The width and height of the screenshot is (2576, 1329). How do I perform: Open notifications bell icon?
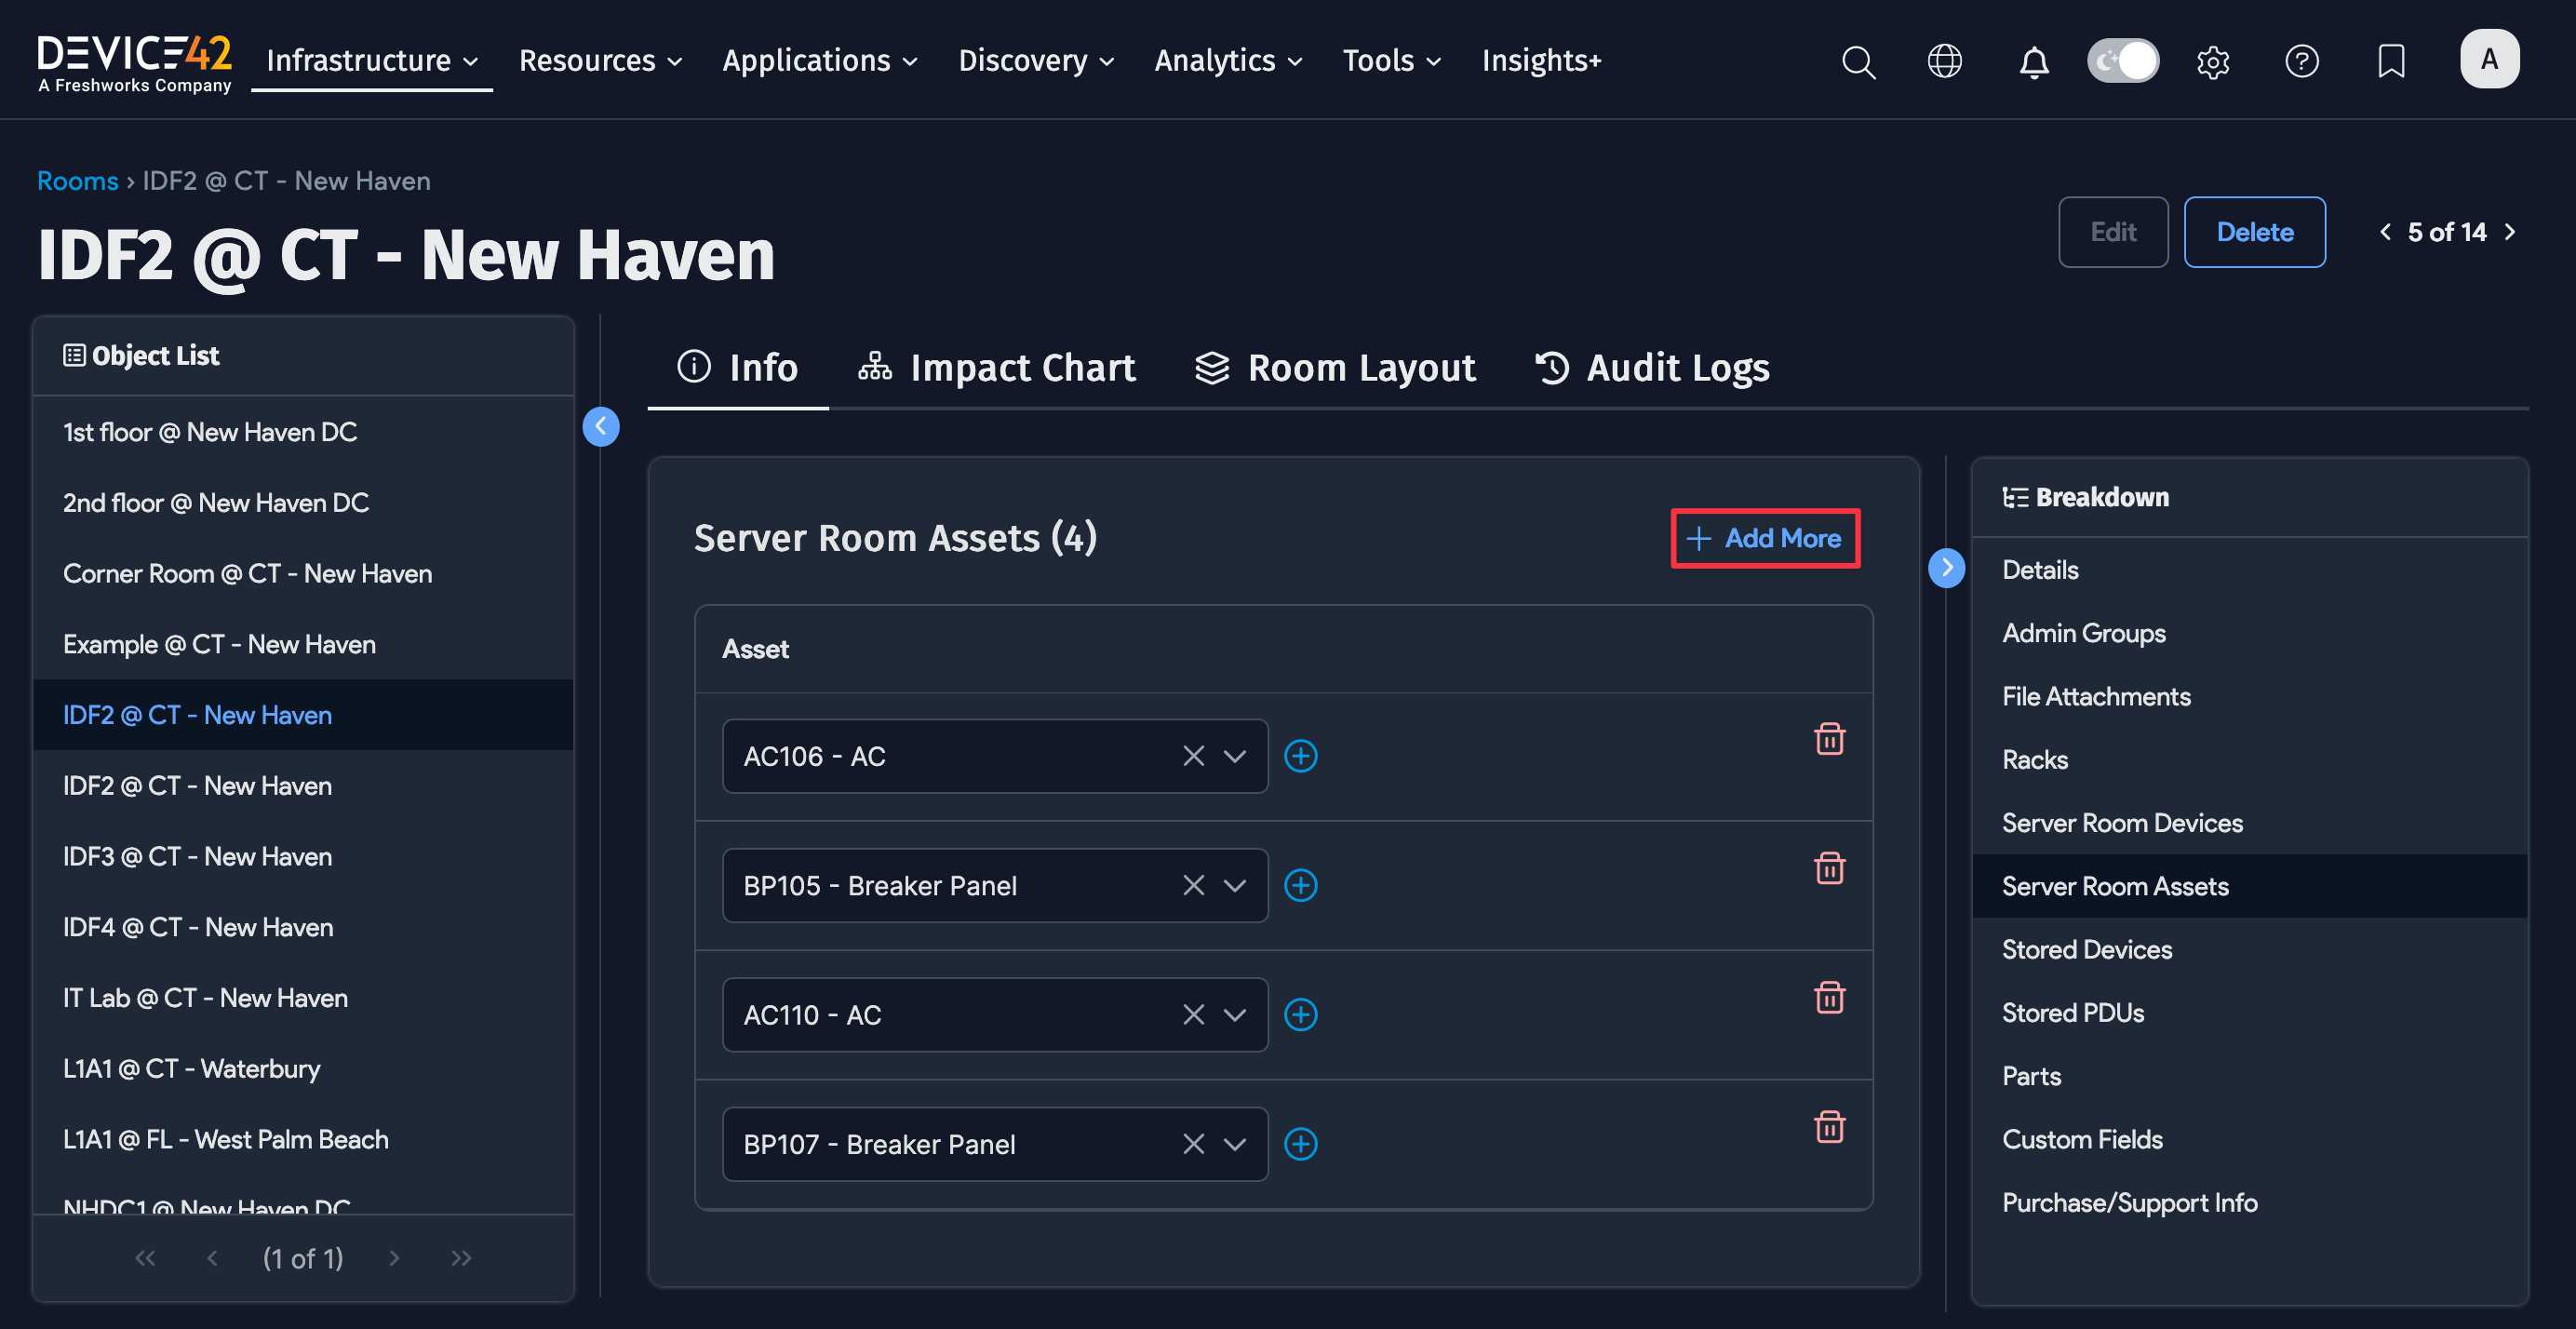2033,61
